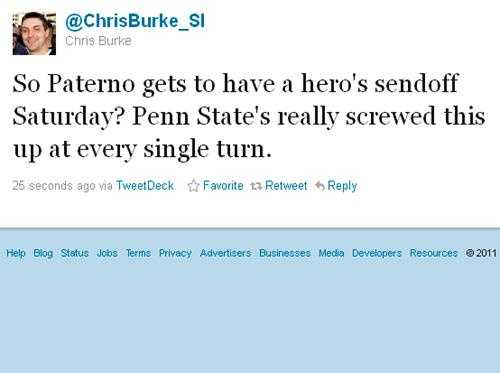Open the @ChrisBurke_SI profile link
The width and height of the screenshot is (500, 373).
135,21
